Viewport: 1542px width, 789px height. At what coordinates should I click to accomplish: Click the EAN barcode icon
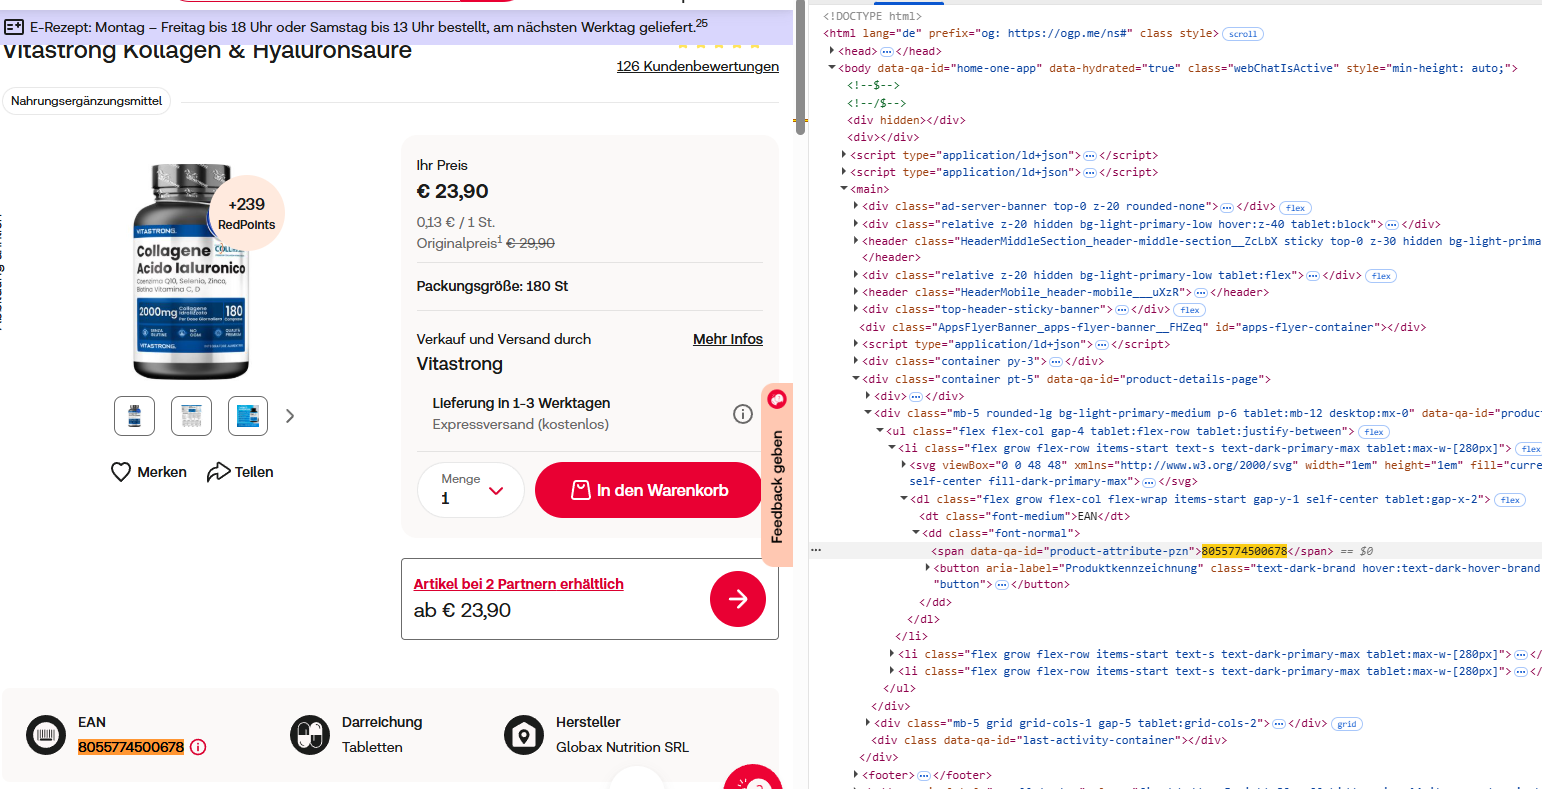[45, 735]
